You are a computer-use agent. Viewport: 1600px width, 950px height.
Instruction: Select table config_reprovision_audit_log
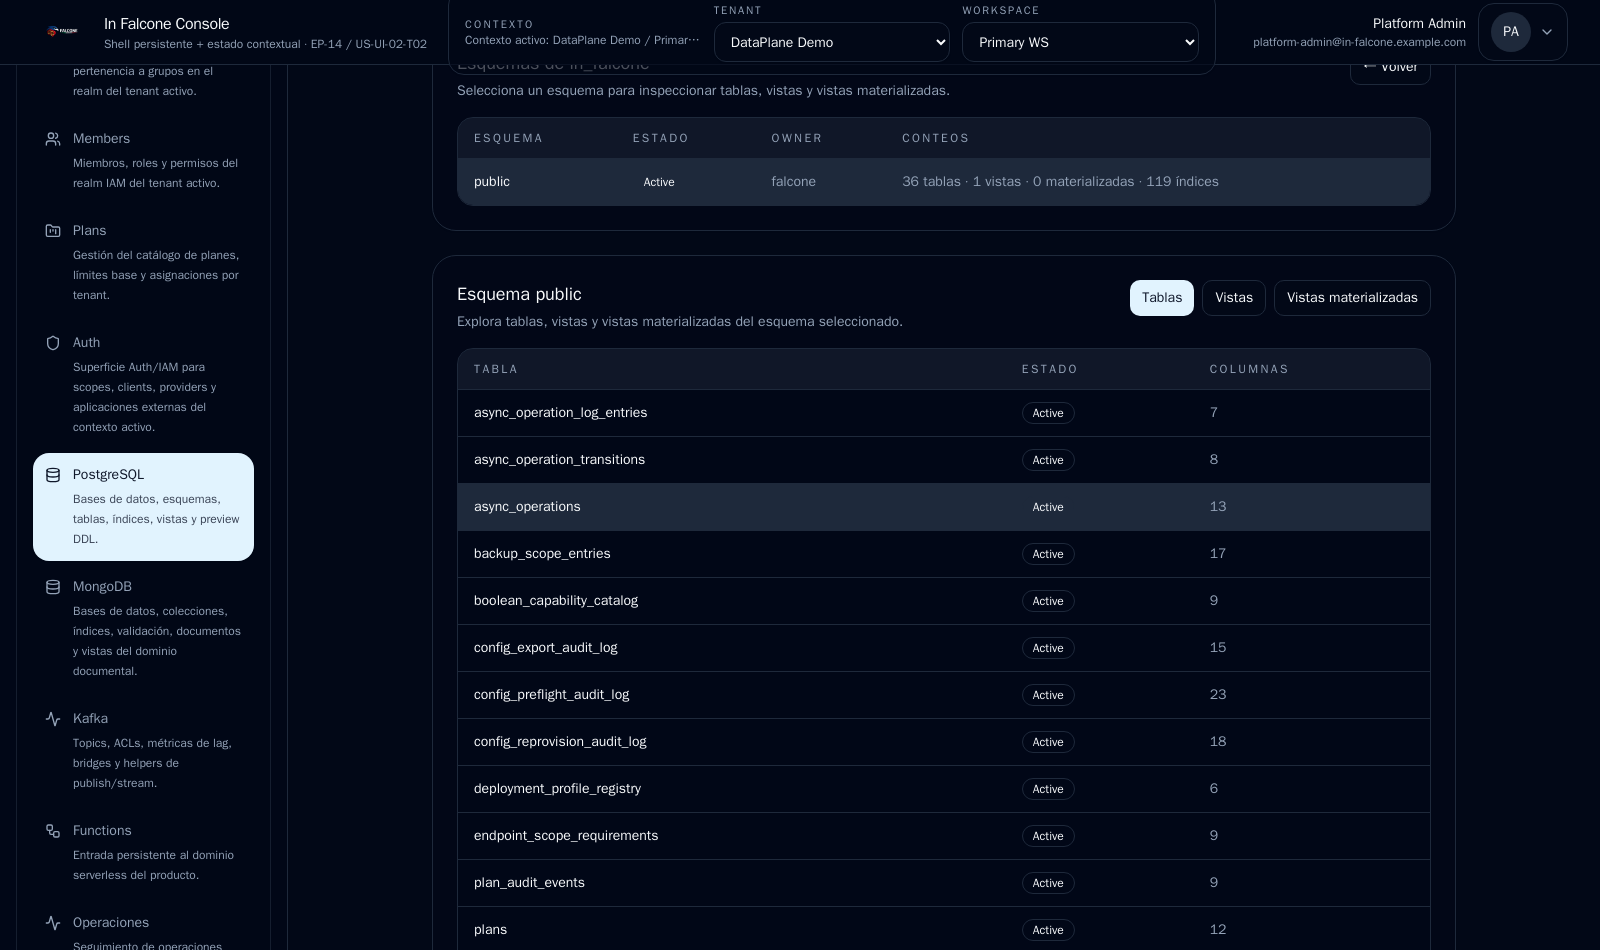tap(944, 742)
